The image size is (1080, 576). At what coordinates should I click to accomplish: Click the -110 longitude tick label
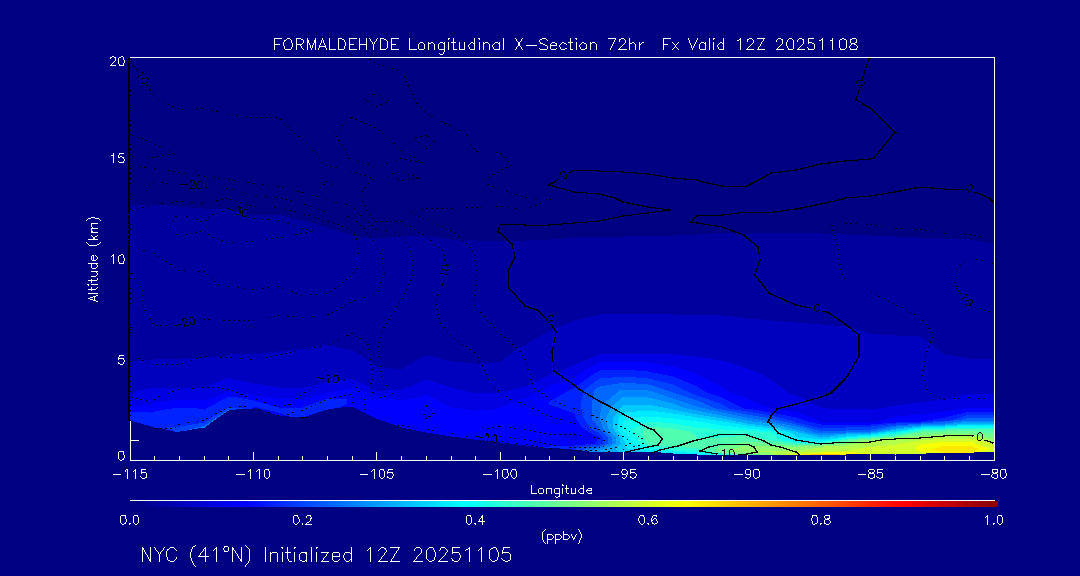[x=253, y=475]
